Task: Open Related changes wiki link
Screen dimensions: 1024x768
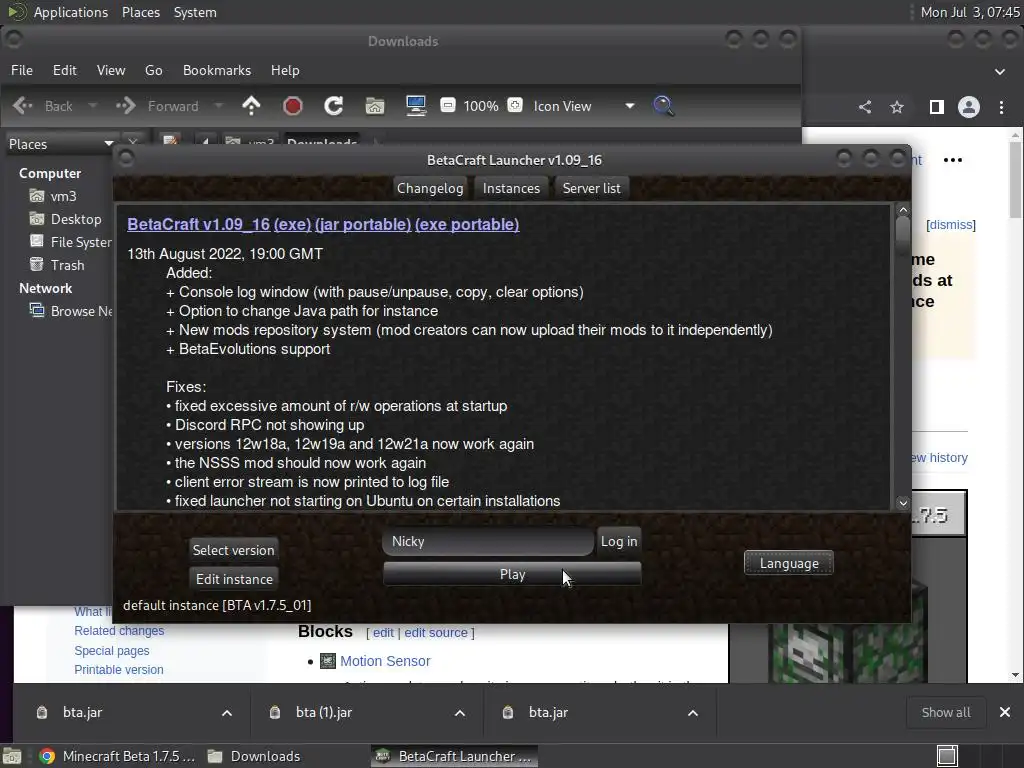Action: click(119, 631)
